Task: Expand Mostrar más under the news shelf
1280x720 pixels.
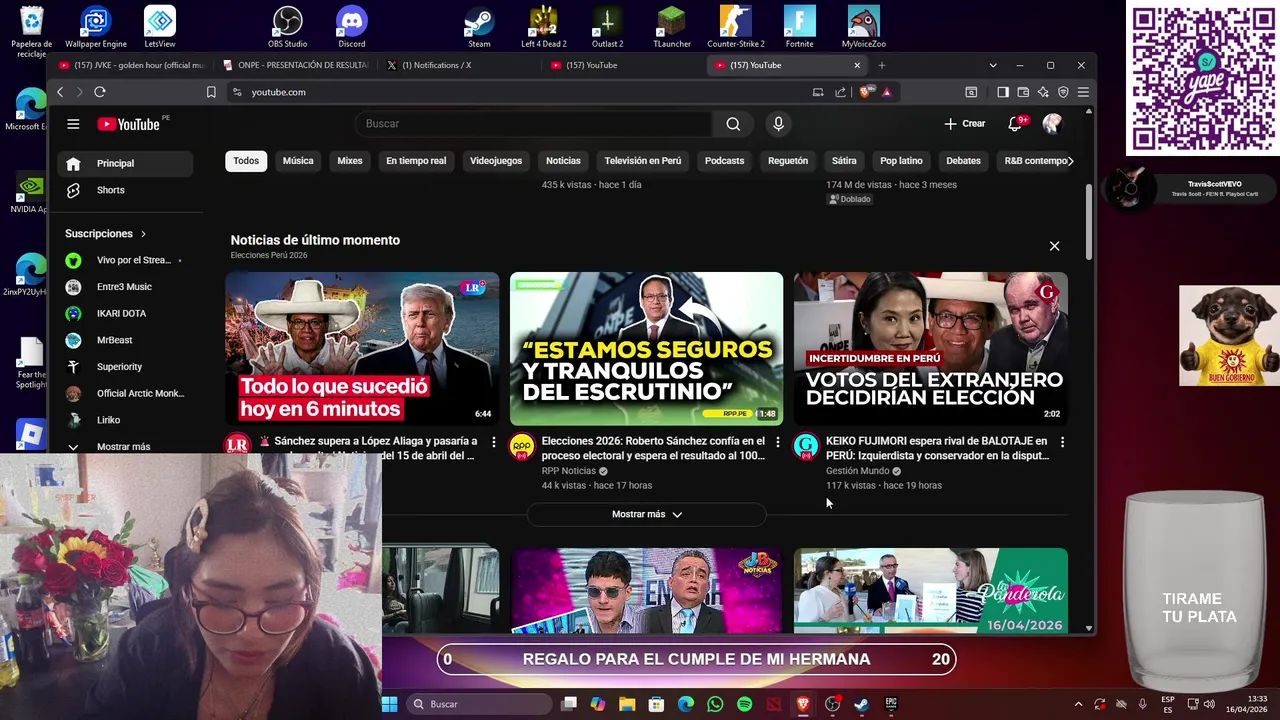Action: (646, 514)
